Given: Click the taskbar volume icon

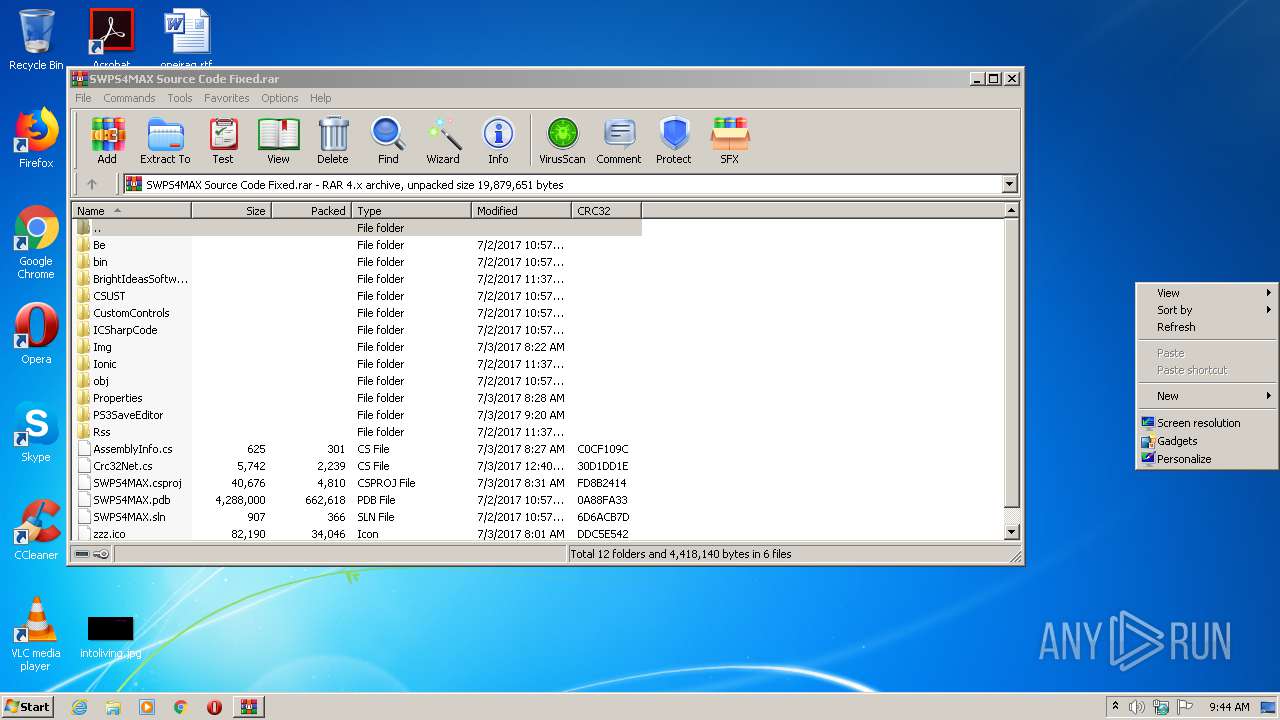Looking at the screenshot, I should coord(1137,707).
